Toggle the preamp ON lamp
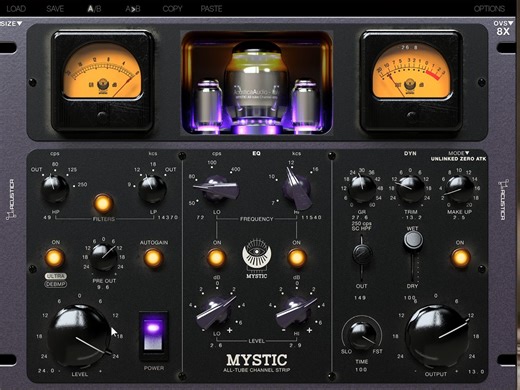This screenshot has height=390, width=520. click(55, 258)
